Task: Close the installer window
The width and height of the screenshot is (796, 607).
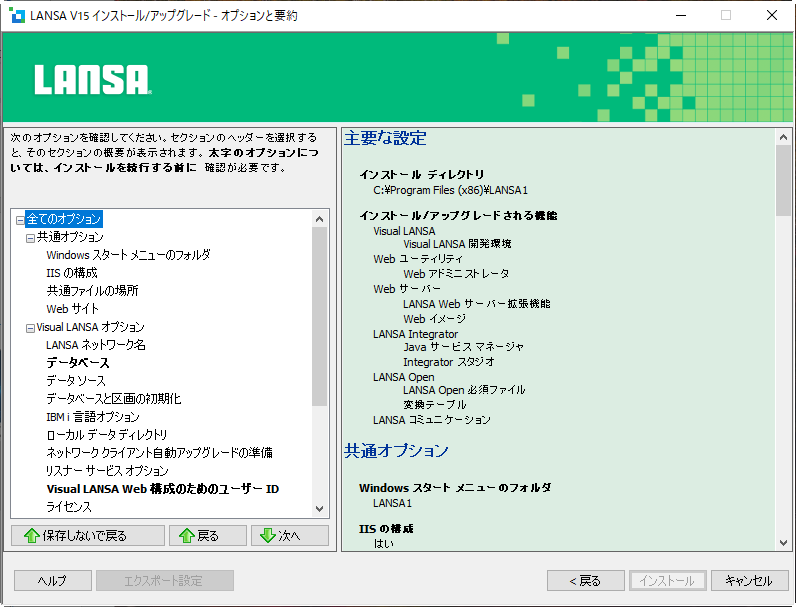Action: click(772, 15)
